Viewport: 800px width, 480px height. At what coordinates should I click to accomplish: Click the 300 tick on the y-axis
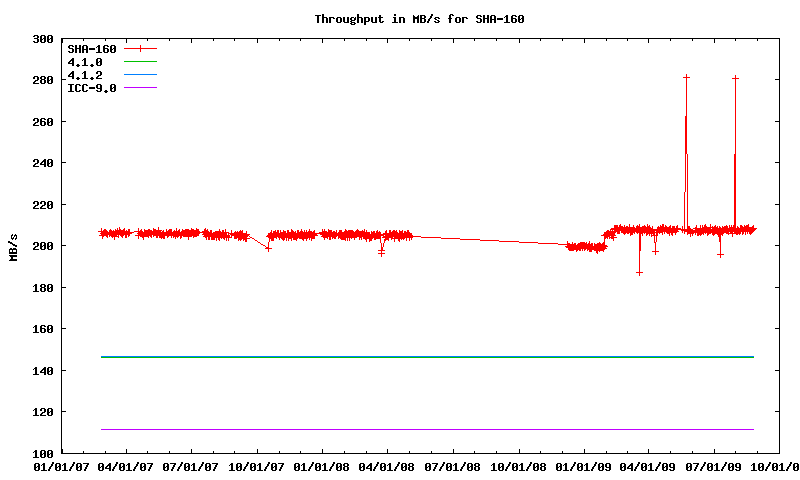pyautogui.click(x=43, y=39)
